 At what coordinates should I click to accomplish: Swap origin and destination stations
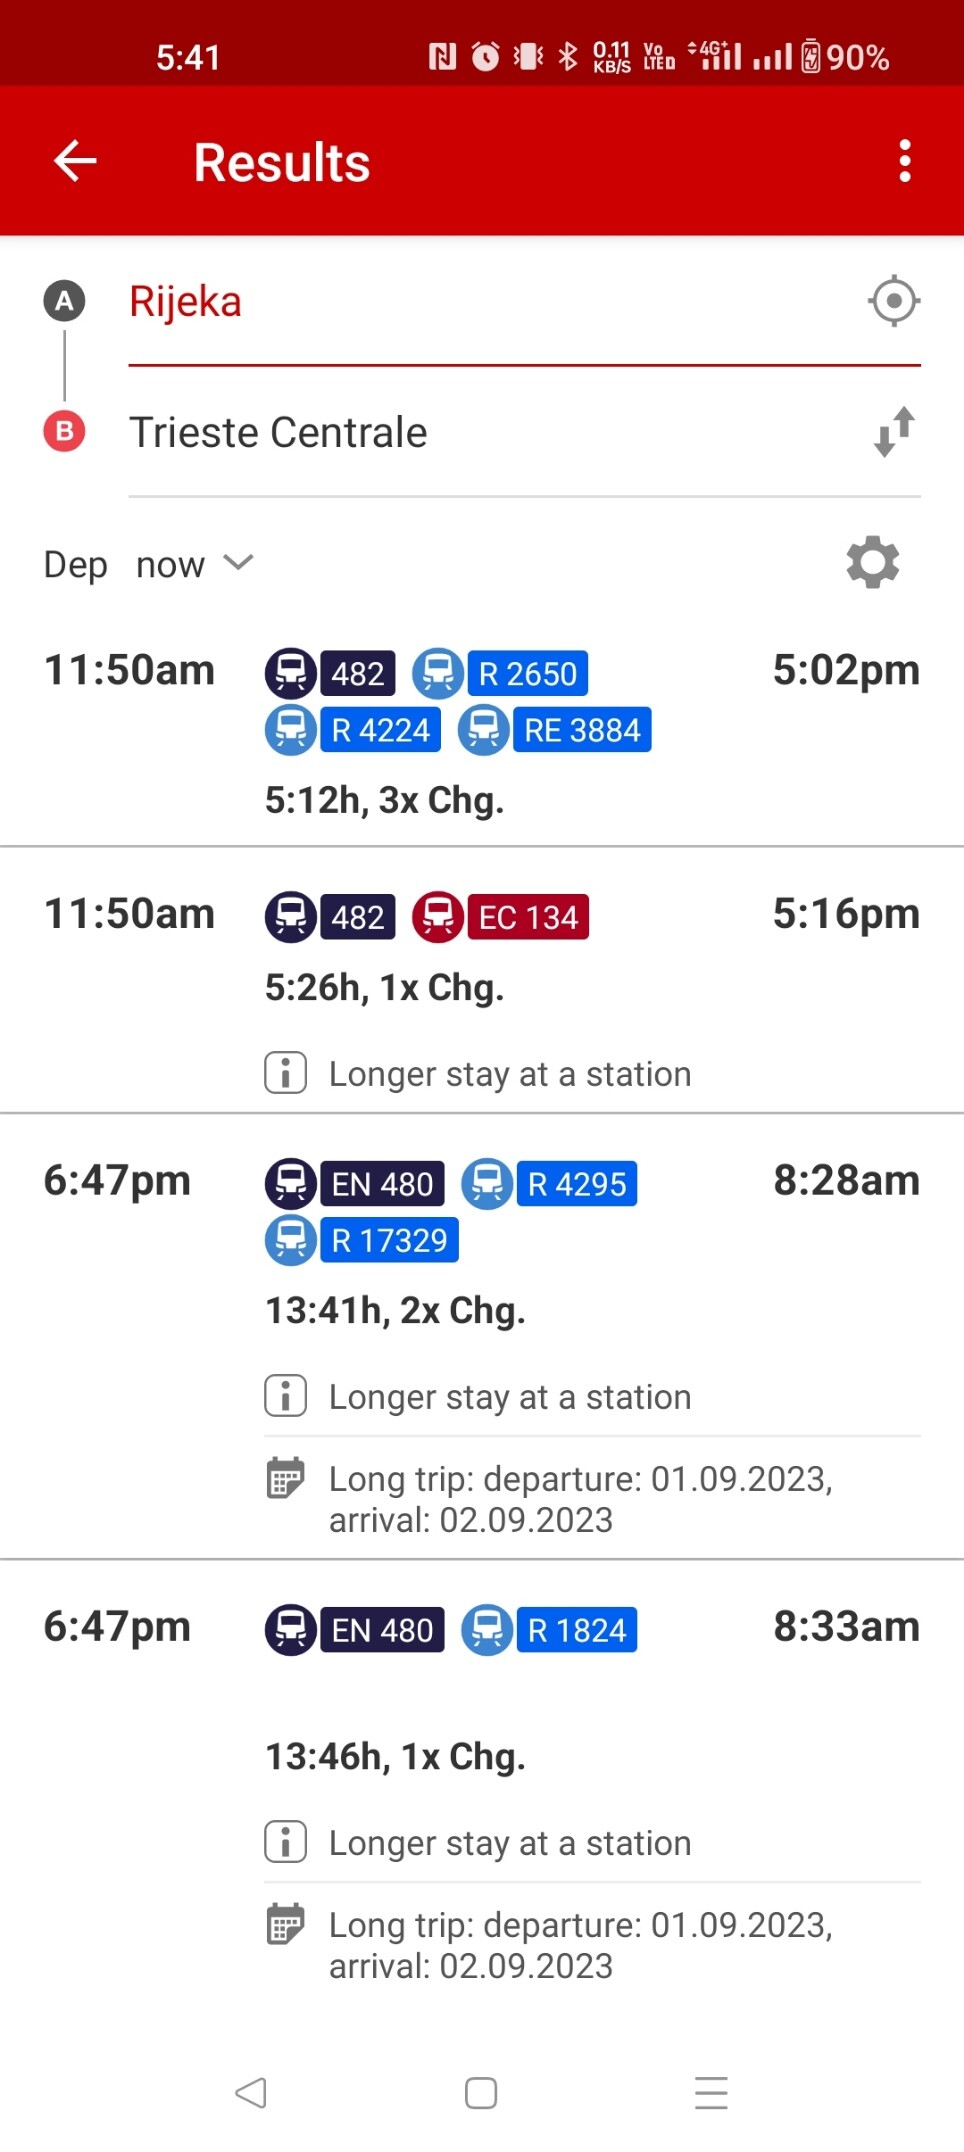coord(893,432)
